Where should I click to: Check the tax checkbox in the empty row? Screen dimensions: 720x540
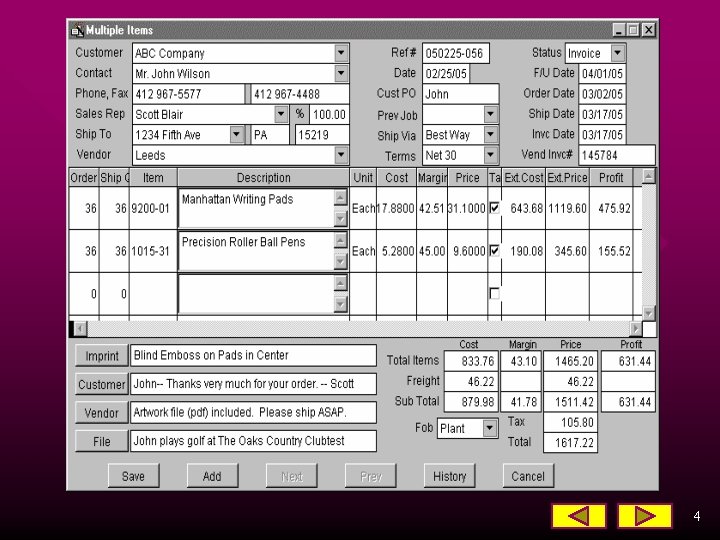[494, 293]
